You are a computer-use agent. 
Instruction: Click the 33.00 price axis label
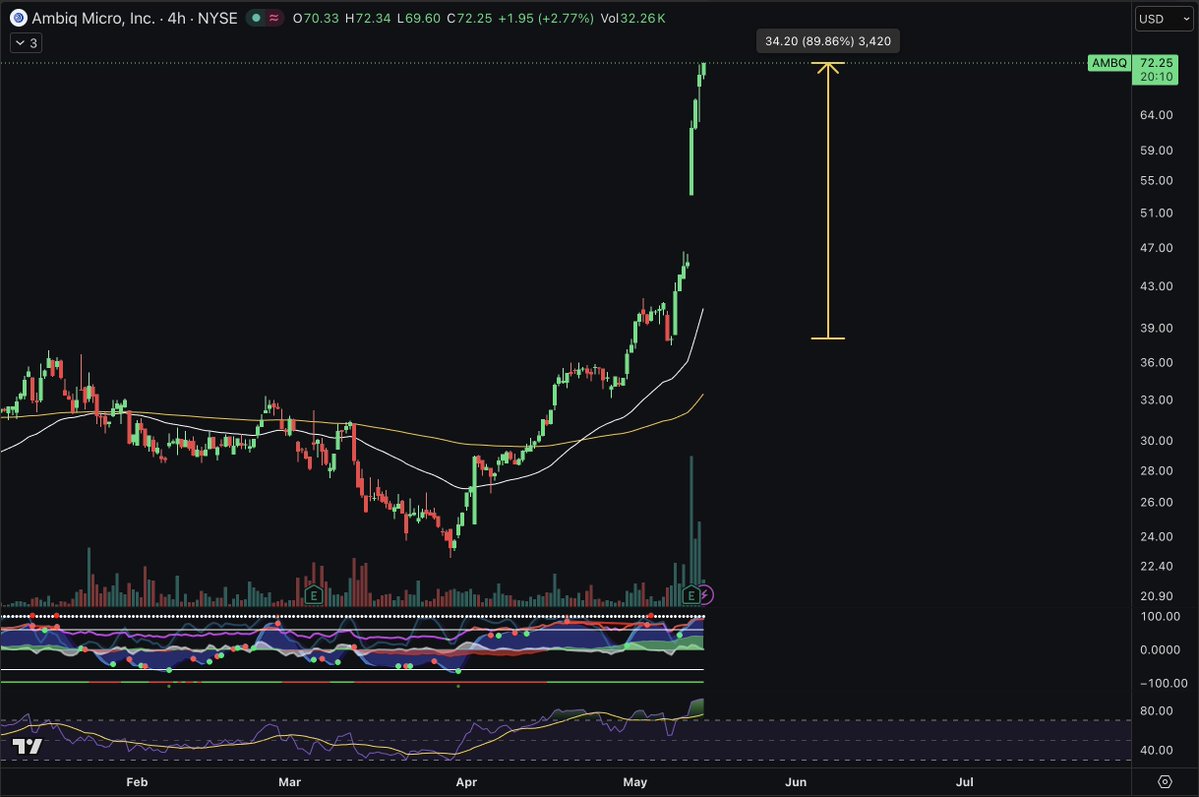1156,400
